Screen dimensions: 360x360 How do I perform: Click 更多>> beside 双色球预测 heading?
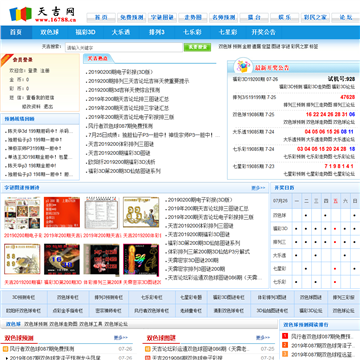(x=121, y=338)
